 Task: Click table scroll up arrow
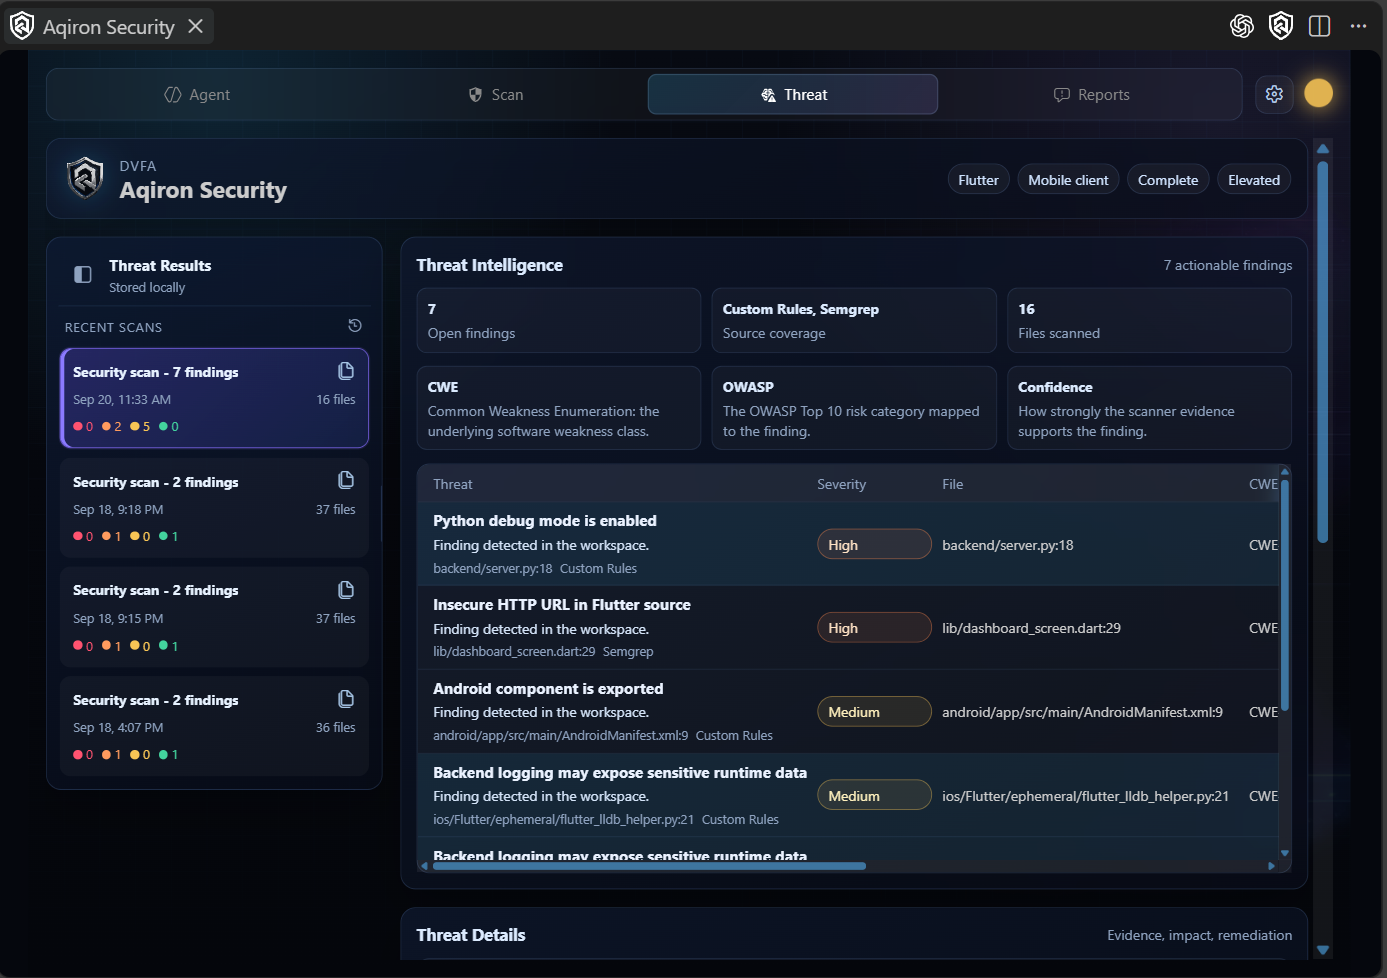(x=1285, y=471)
